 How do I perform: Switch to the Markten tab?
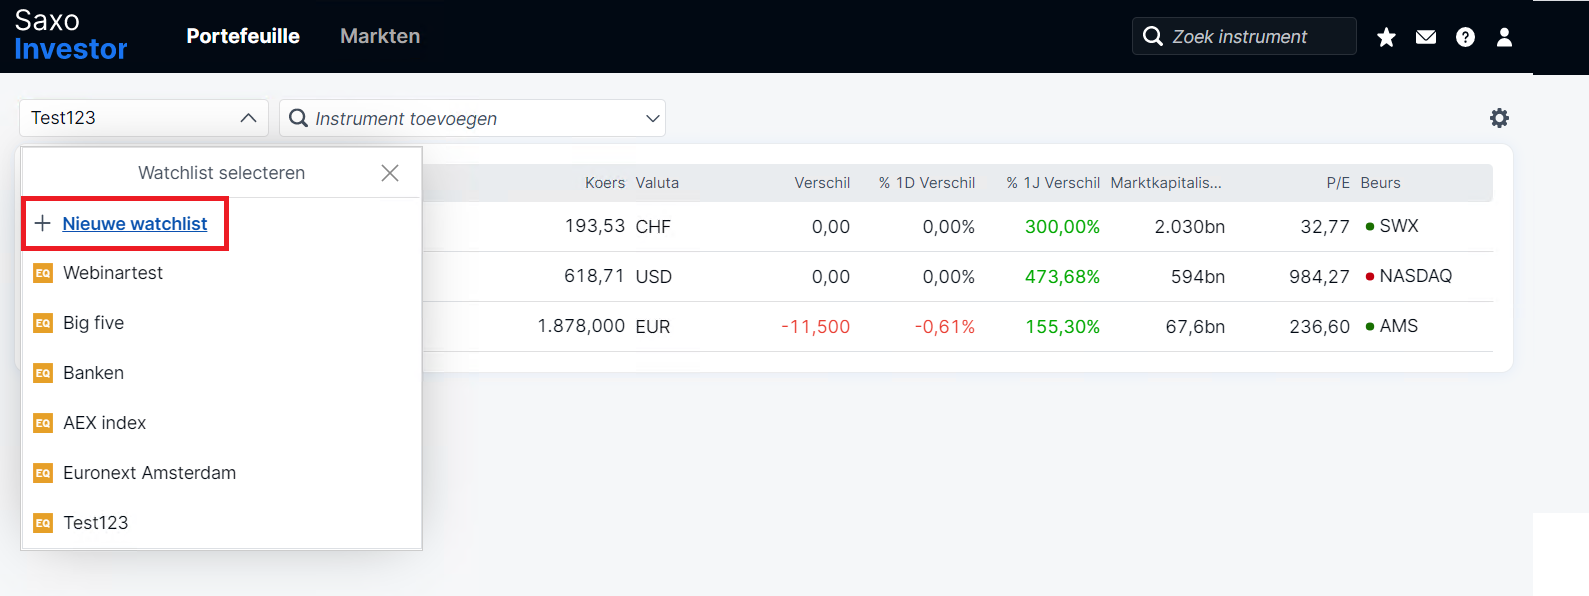click(x=380, y=36)
